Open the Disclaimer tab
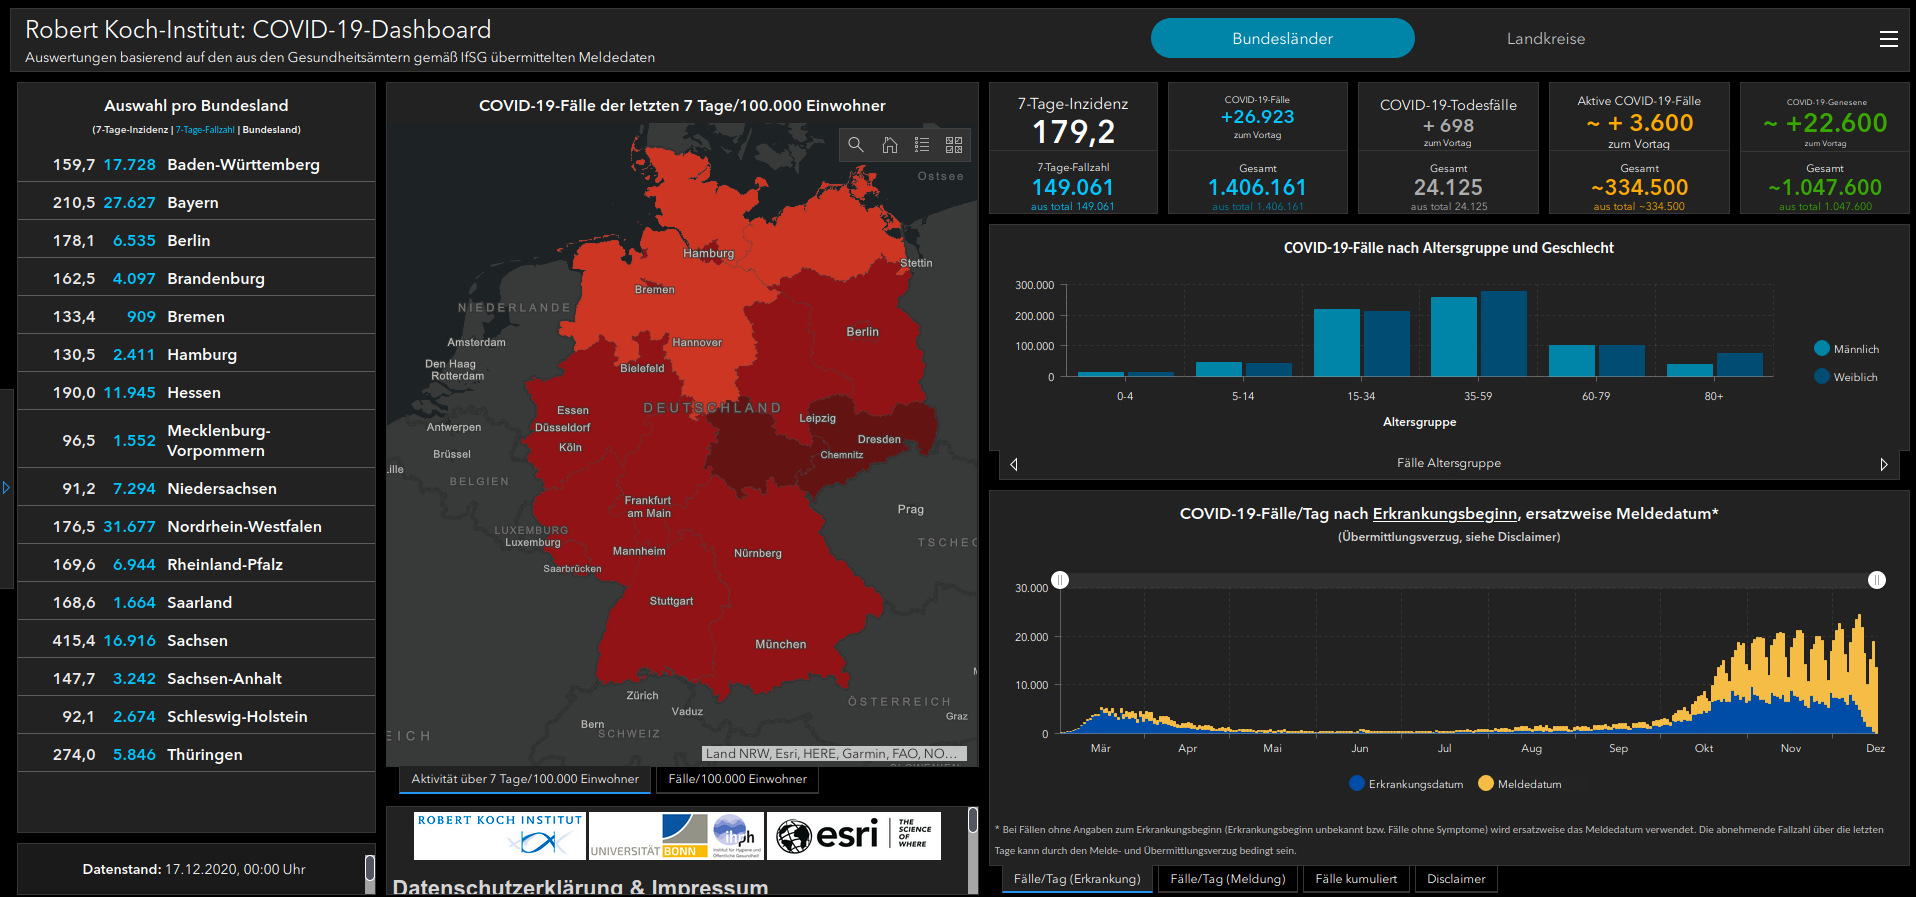The image size is (1916, 897). tap(1455, 879)
